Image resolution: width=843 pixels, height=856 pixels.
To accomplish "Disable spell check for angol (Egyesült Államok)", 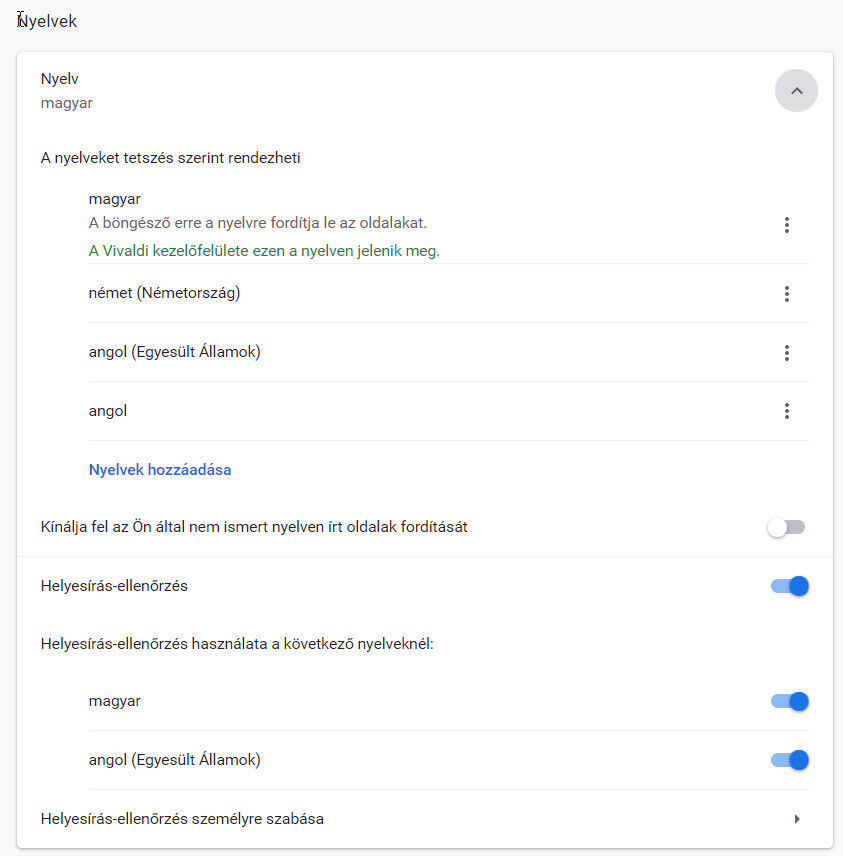I will (789, 761).
